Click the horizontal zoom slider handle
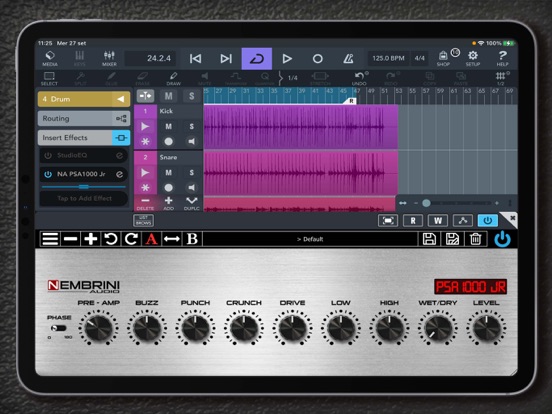Image resolution: width=552 pixels, height=414 pixels. (426, 203)
